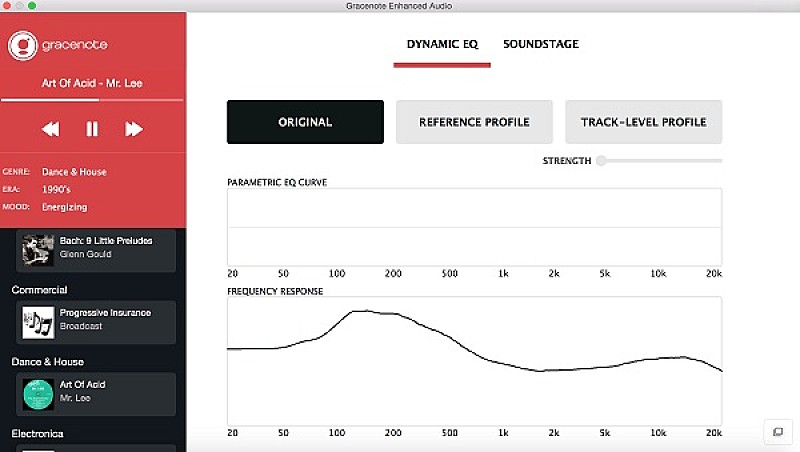Enable the Reference Profile mode
800x452 pixels.
[x=474, y=122]
